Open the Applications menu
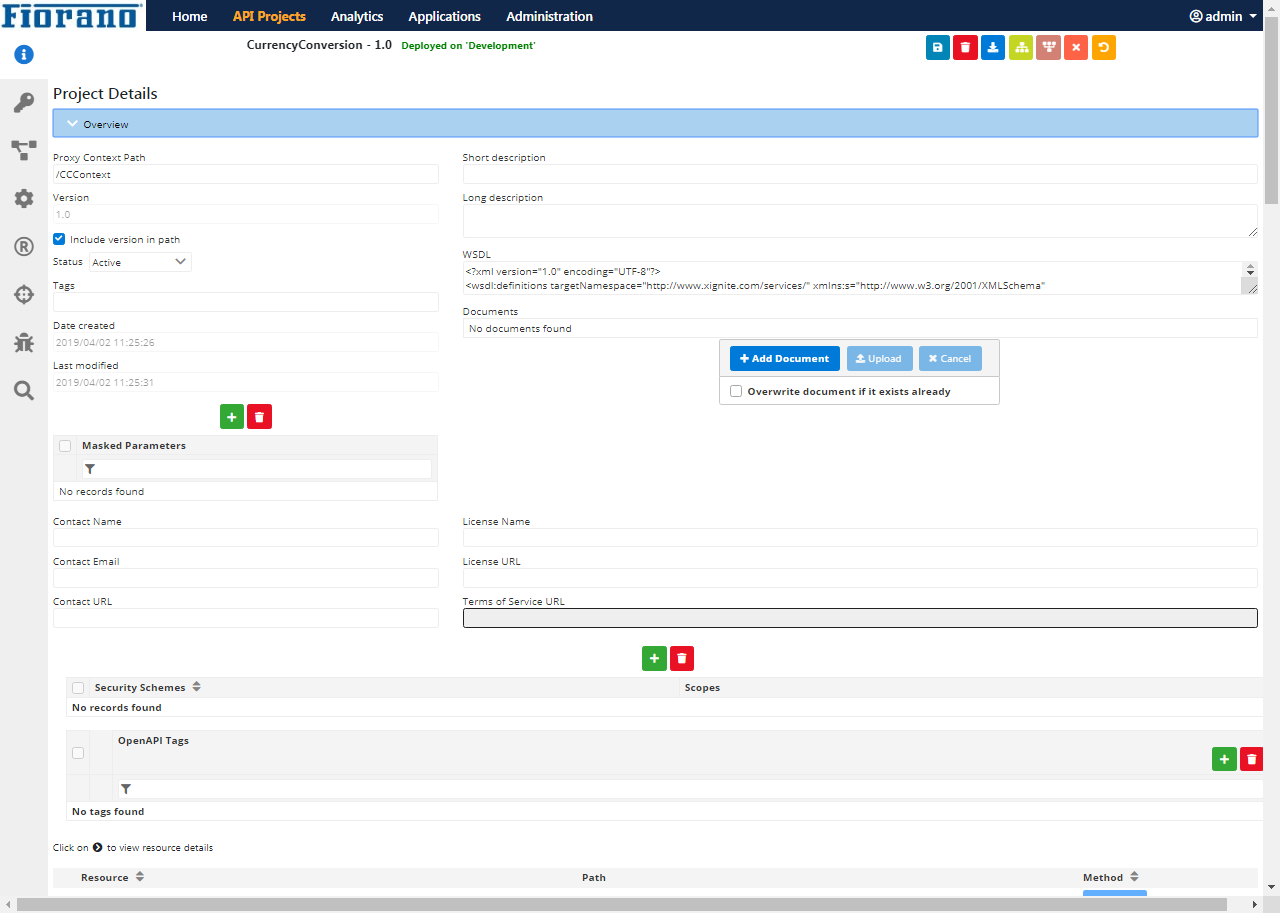Image resolution: width=1280 pixels, height=913 pixels. pyautogui.click(x=445, y=16)
